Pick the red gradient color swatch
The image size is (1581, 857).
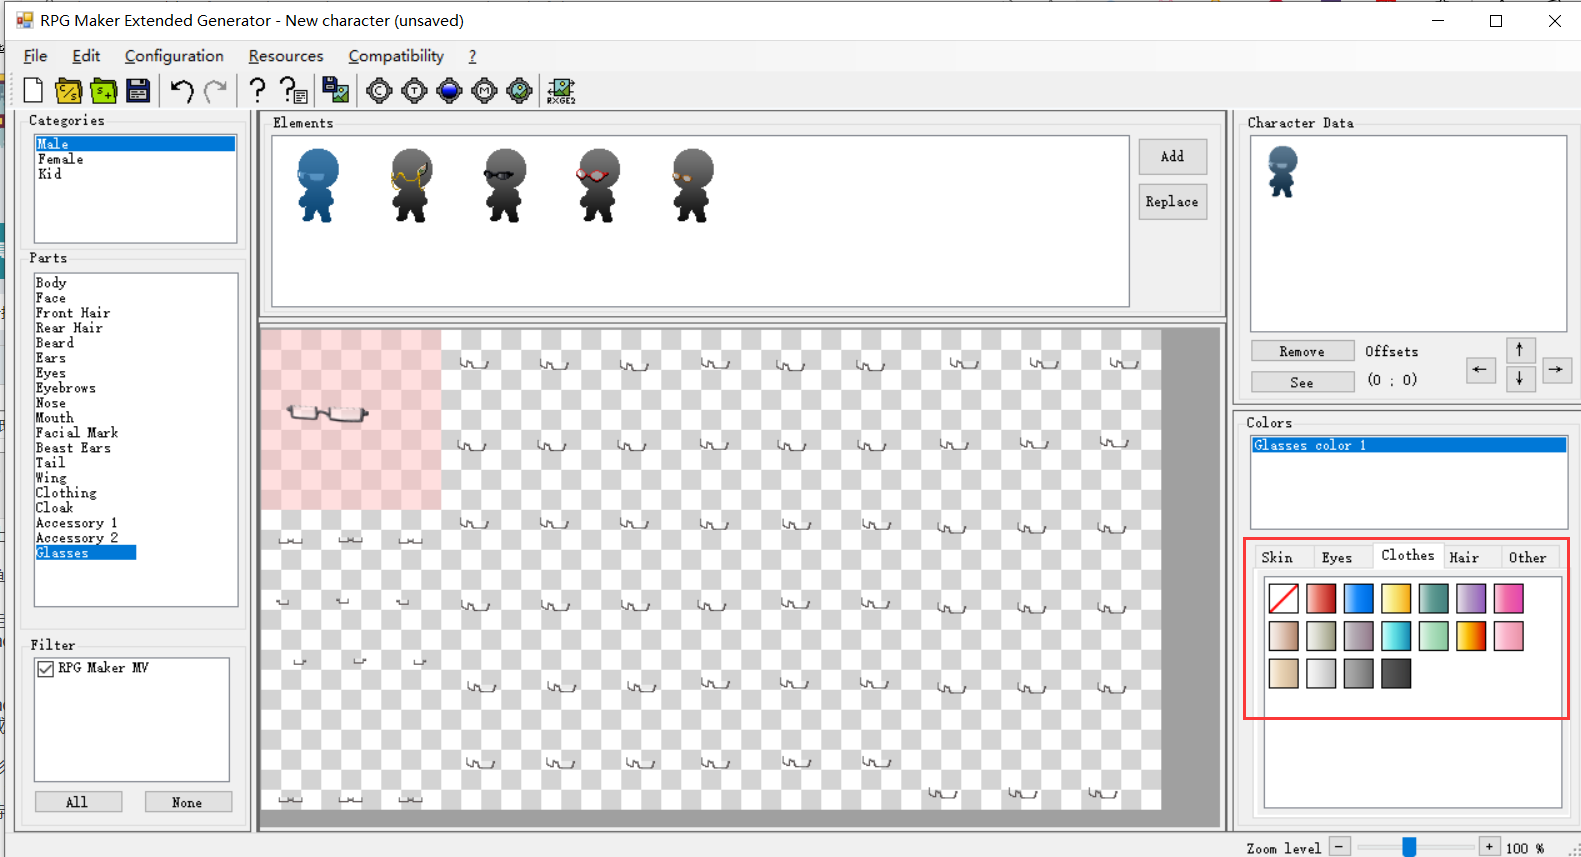[x=1321, y=598]
